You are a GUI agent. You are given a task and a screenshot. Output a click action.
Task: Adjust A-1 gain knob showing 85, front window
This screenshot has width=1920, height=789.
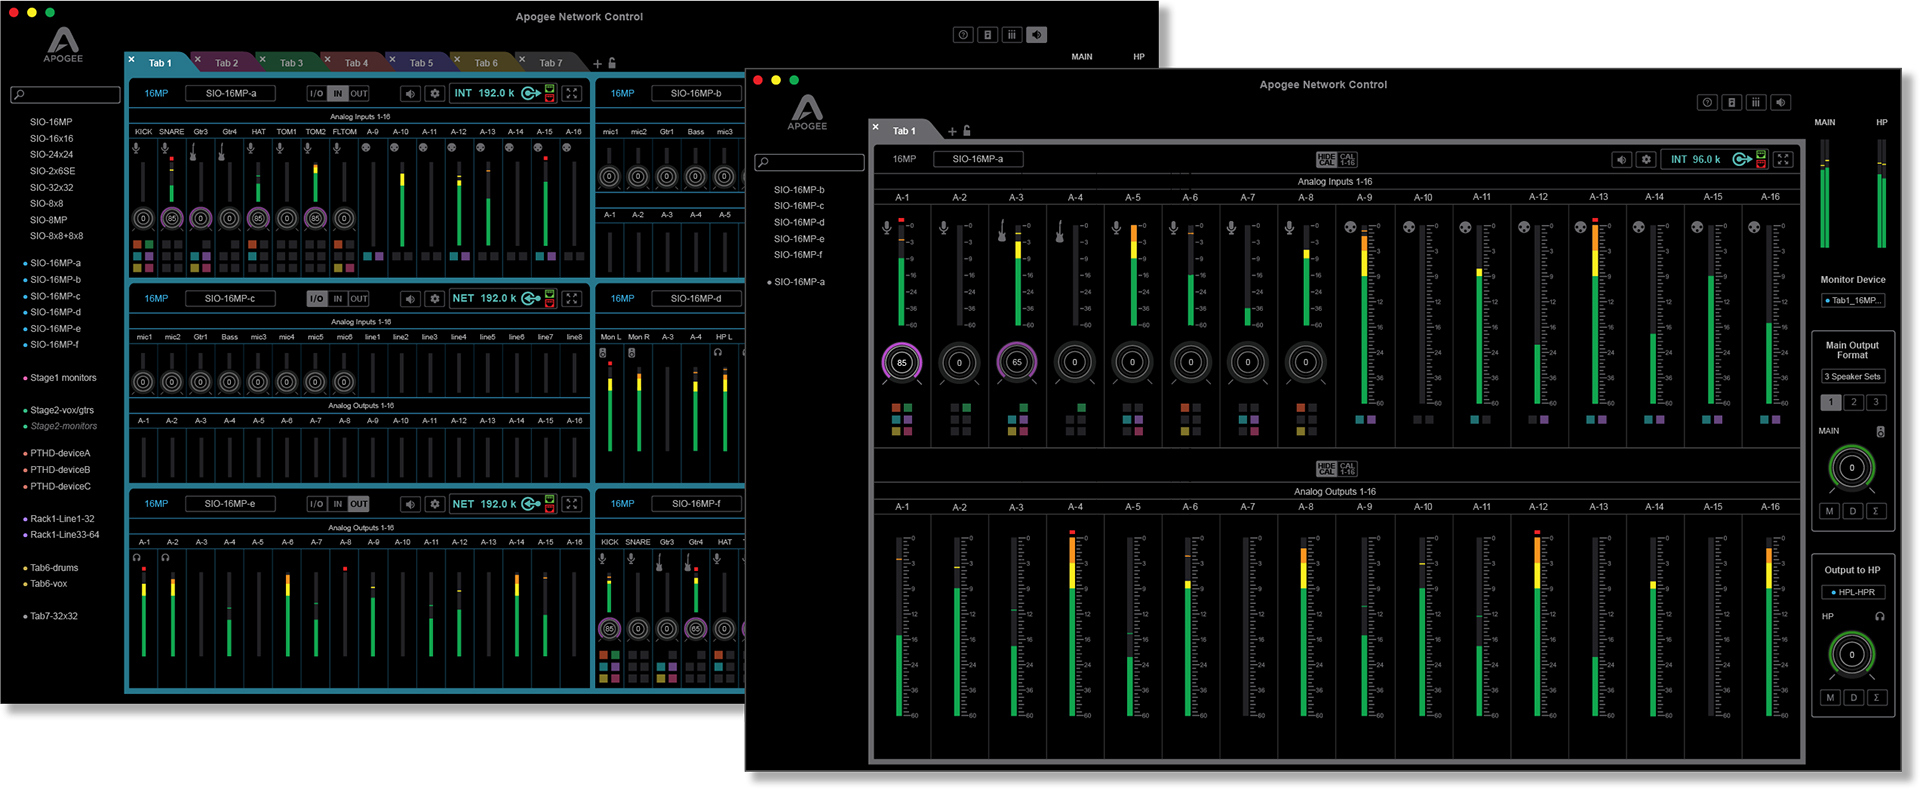(x=901, y=362)
